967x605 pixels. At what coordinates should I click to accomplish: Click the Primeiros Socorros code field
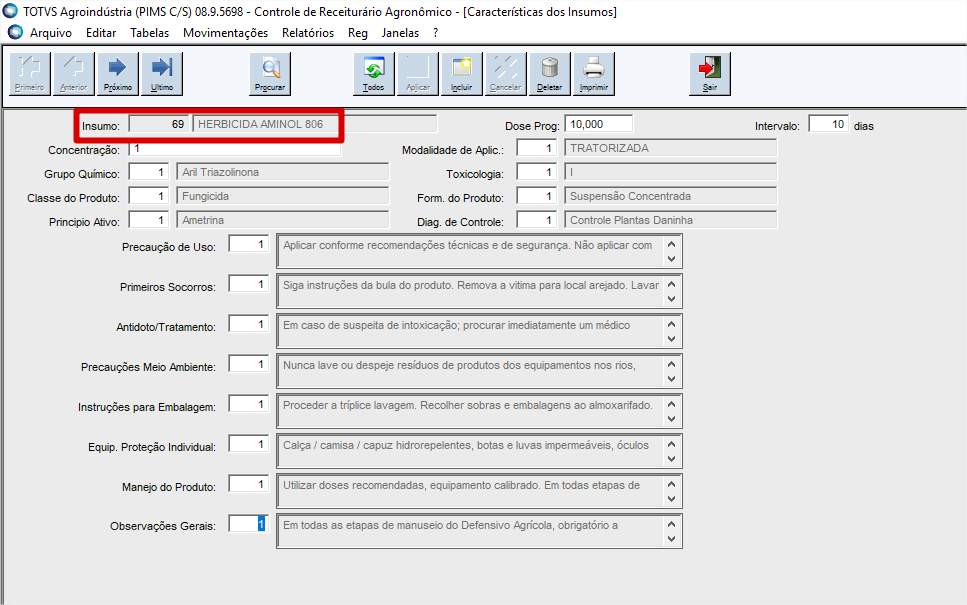pos(249,284)
